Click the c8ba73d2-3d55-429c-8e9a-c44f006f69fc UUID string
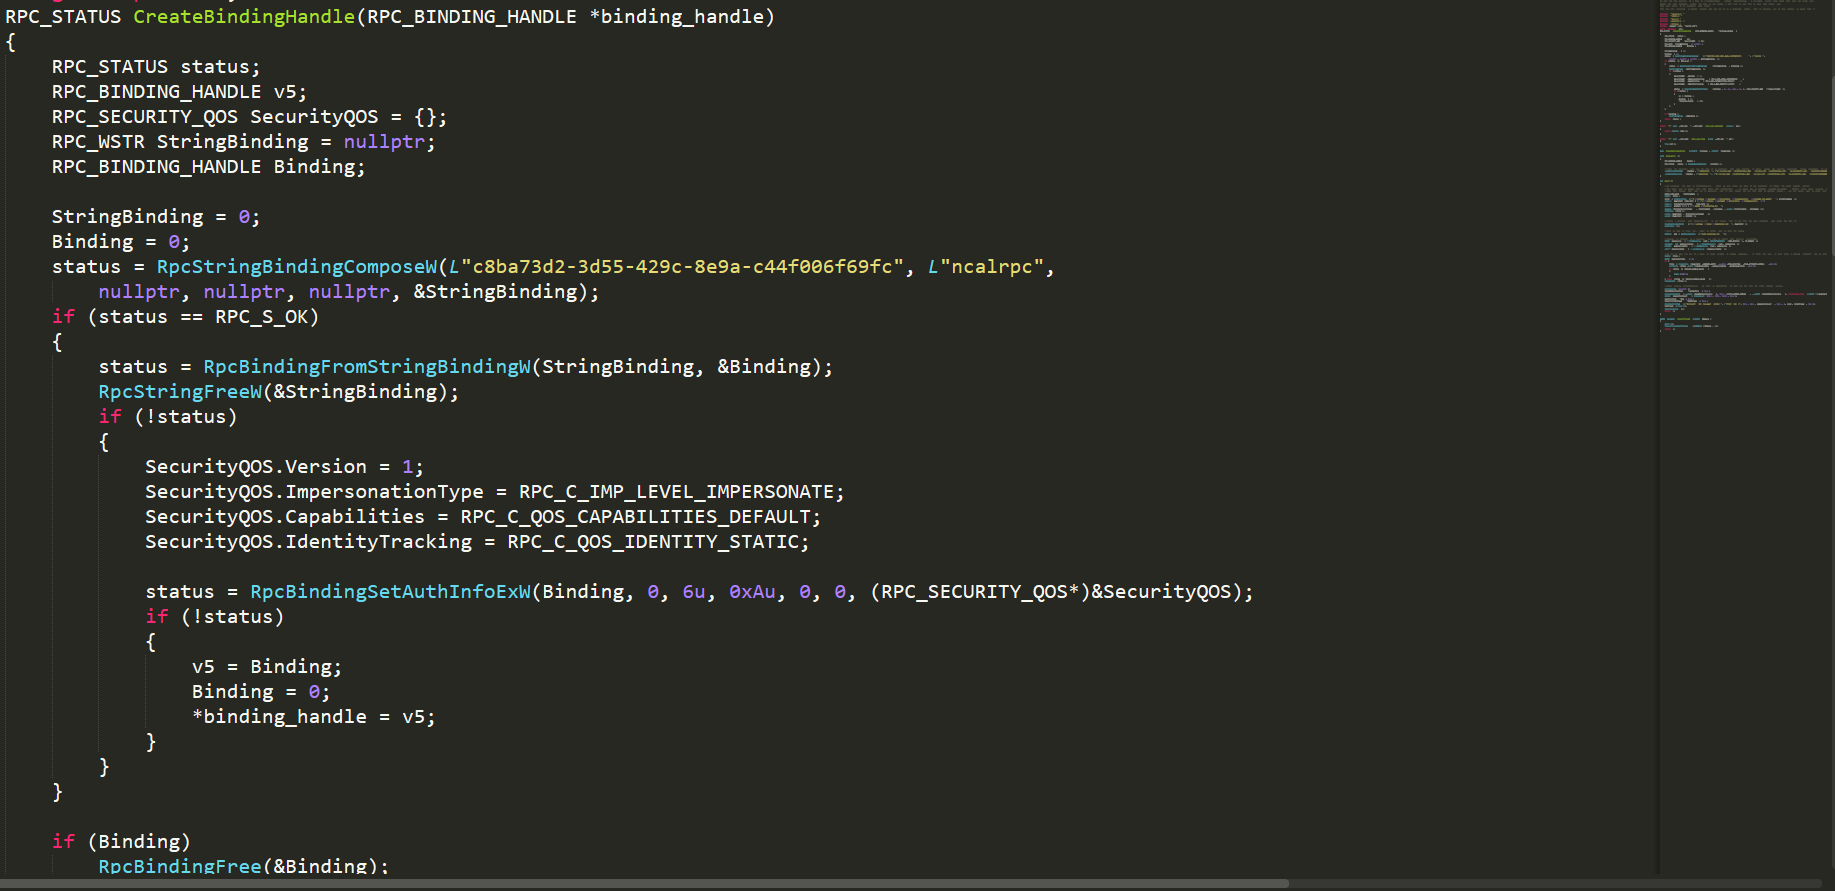Image resolution: width=1835 pixels, height=891 pixels. (682, 267)
